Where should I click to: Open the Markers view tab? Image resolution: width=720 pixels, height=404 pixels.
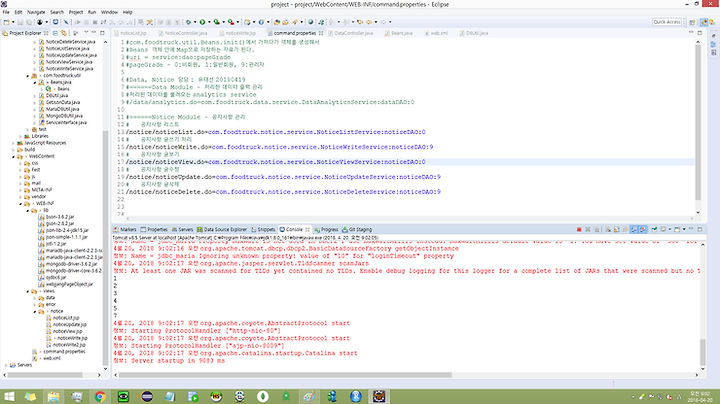click(x=125, y=230)
